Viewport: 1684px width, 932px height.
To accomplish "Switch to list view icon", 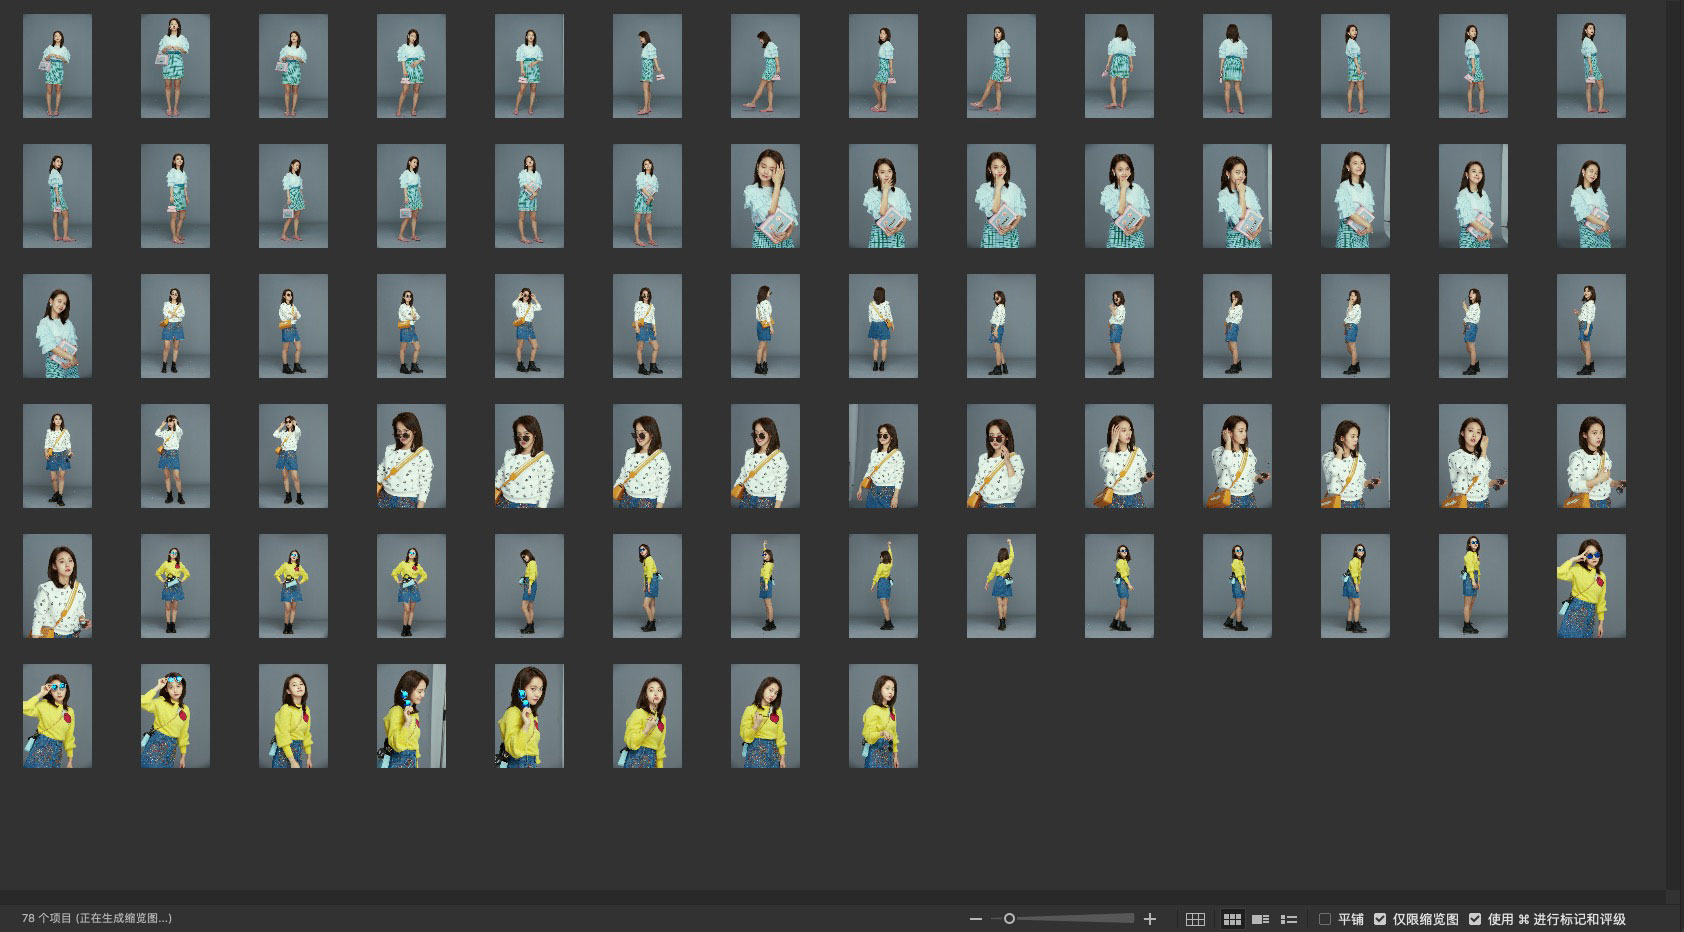I will click(1289, 919).
